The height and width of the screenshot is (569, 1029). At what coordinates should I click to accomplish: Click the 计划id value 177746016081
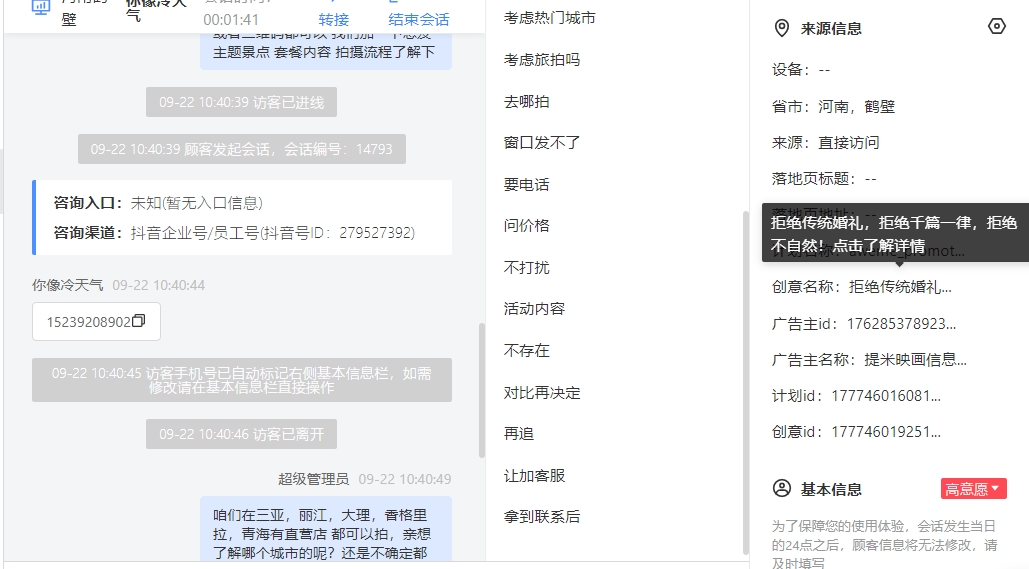tap(886, 396)
